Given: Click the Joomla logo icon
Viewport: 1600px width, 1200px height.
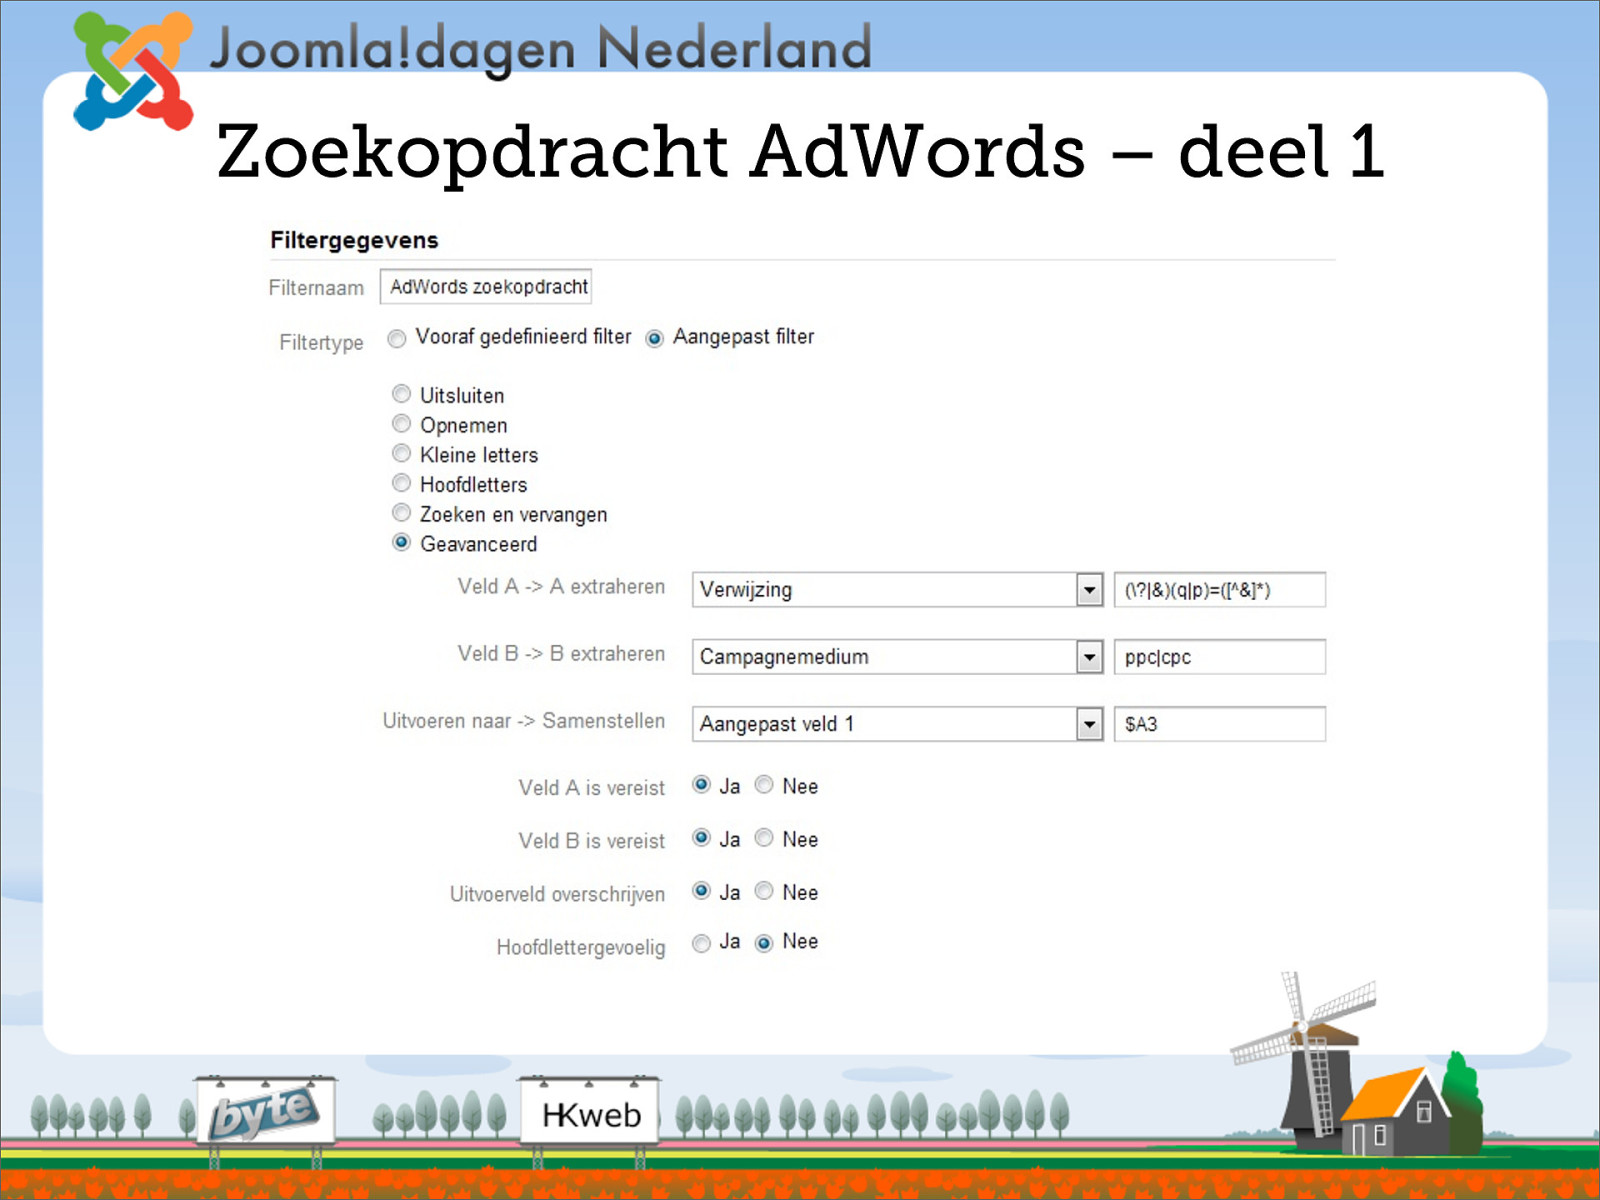Looking at the screenshot, I should pyautogui.click(x=133, y=71).
